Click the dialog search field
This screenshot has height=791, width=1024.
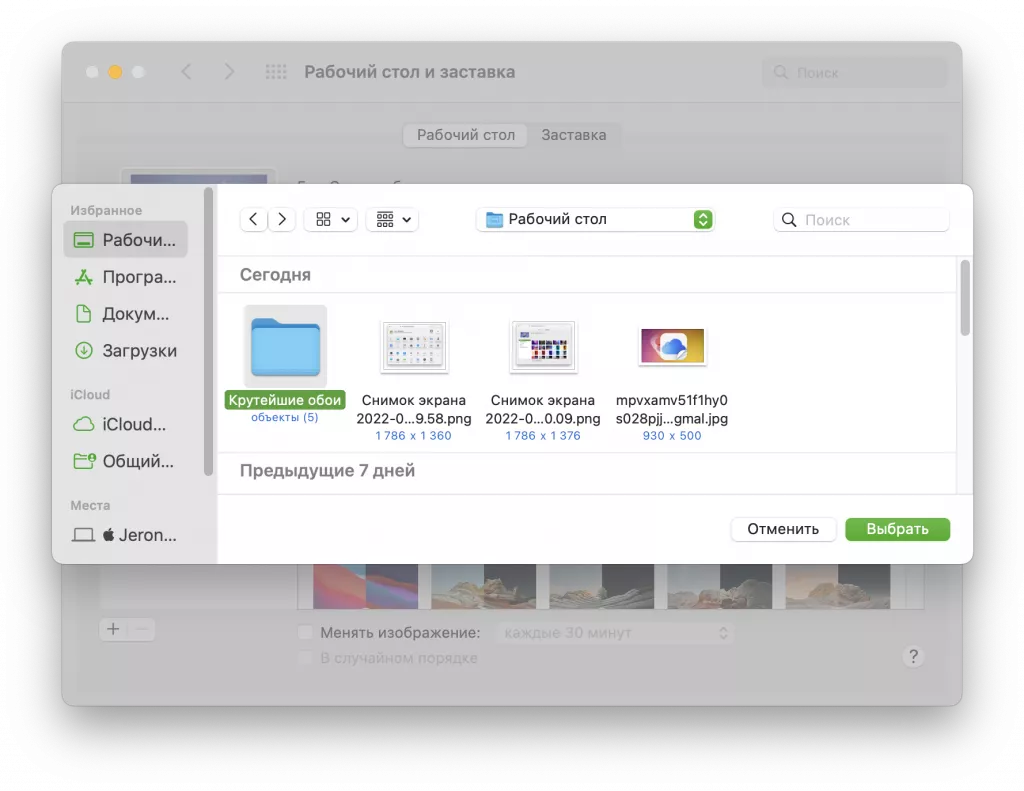click(x=861, y=219)
